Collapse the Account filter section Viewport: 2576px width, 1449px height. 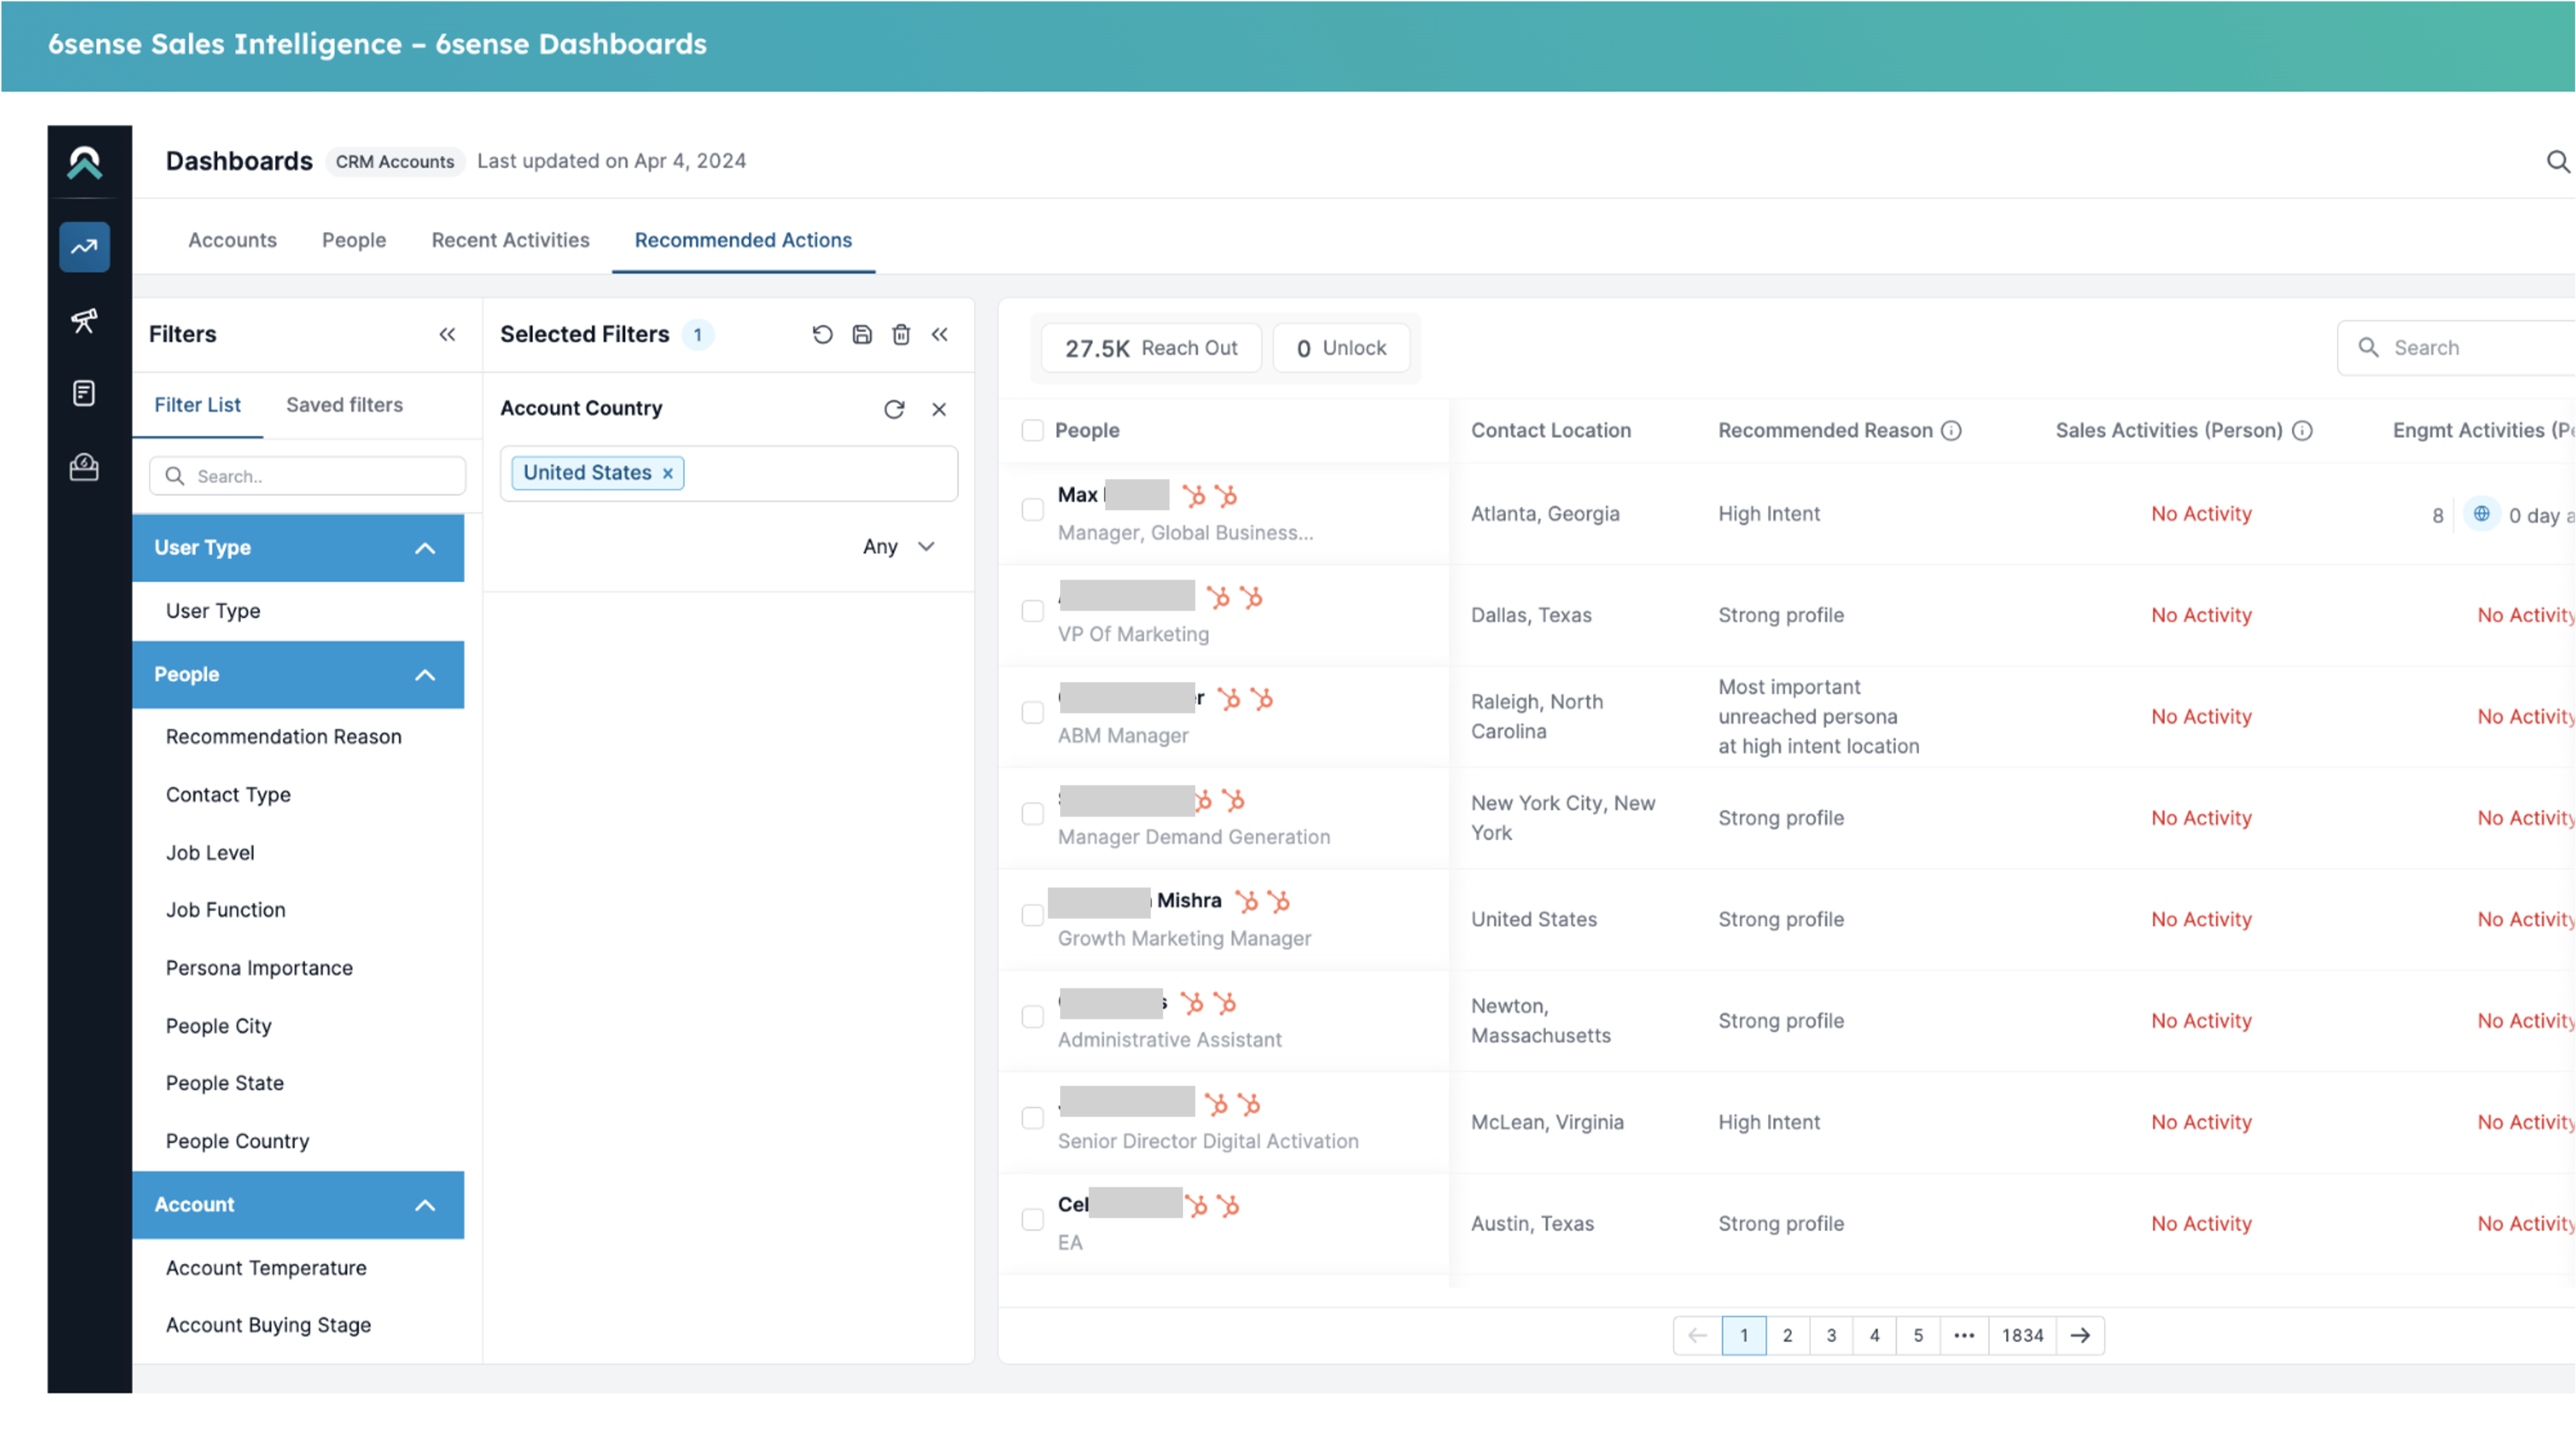click(425, 1205)
